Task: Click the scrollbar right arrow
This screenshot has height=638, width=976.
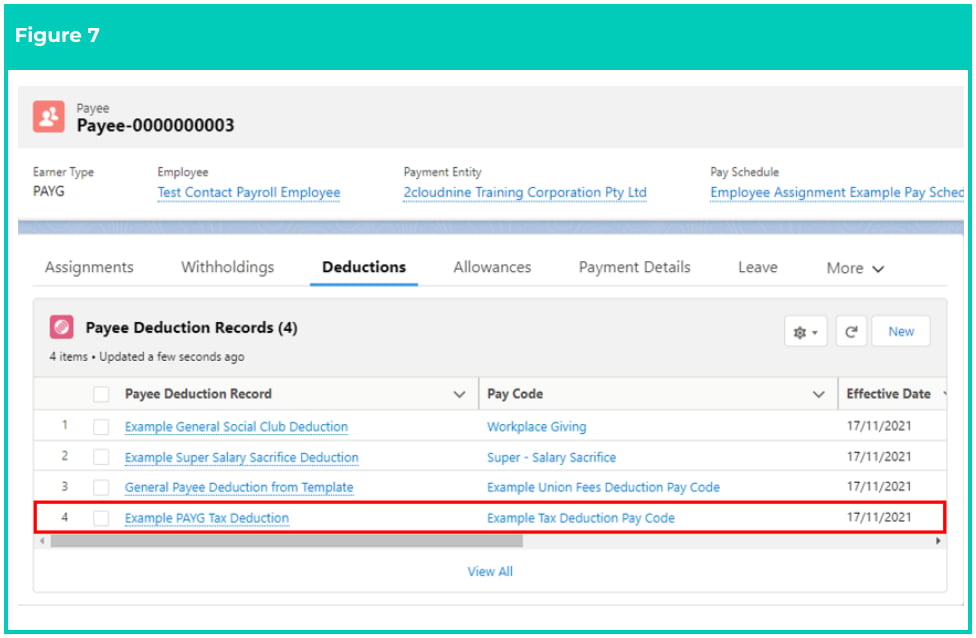Action: point(938,541)
